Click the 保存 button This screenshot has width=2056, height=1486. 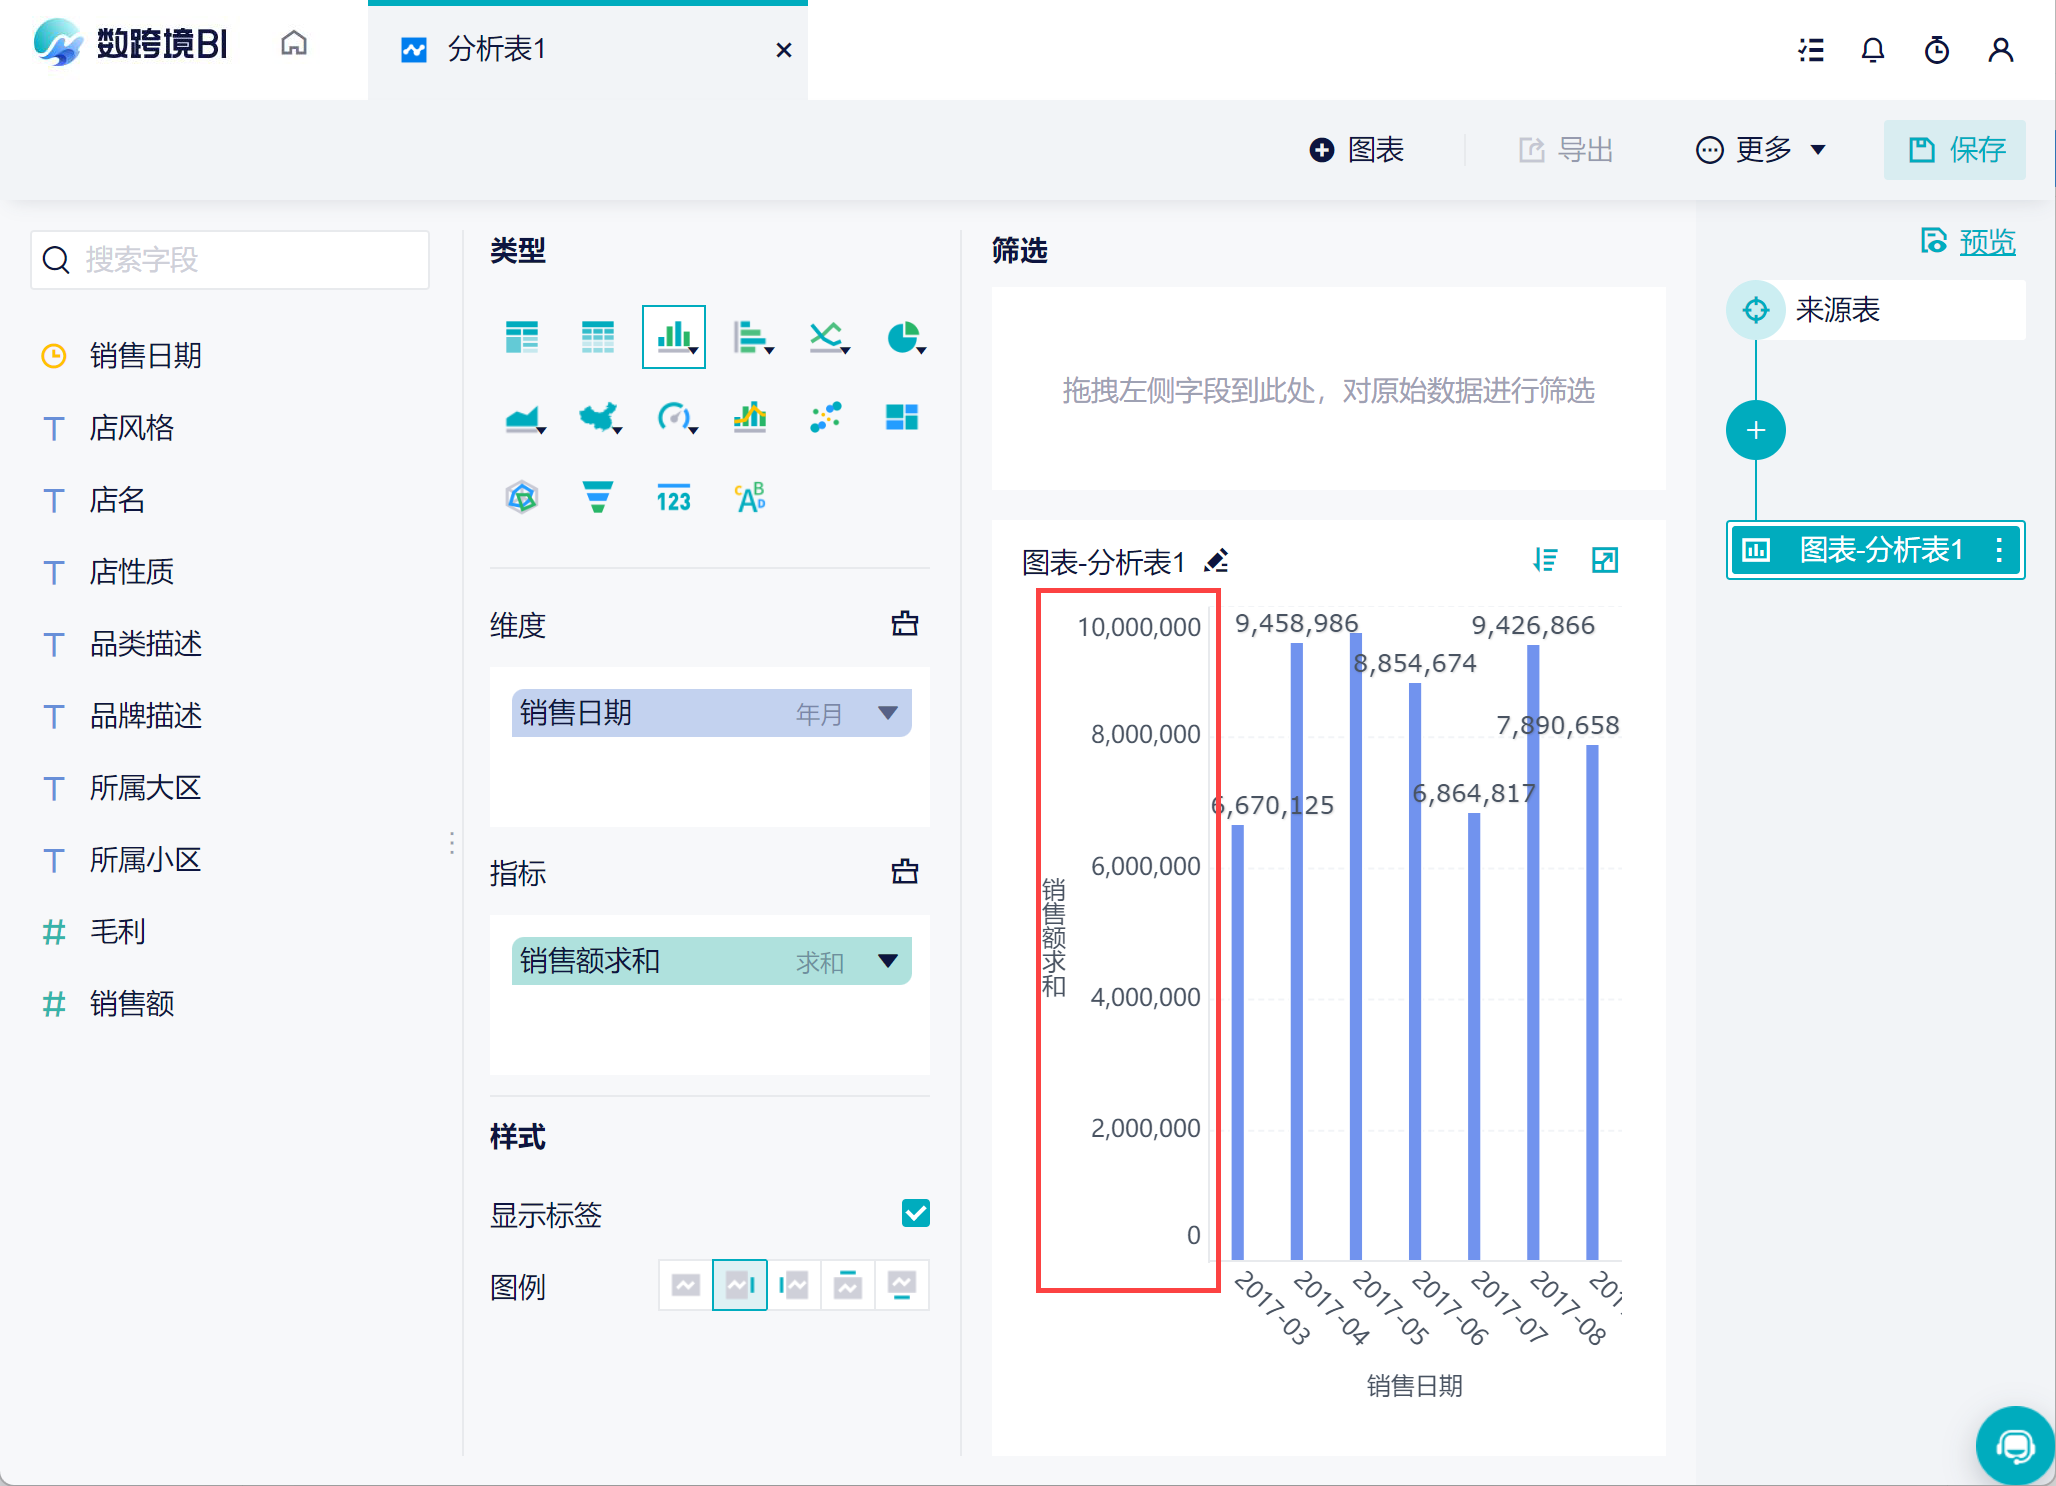pyautogui.click(x=1955, y=150)
